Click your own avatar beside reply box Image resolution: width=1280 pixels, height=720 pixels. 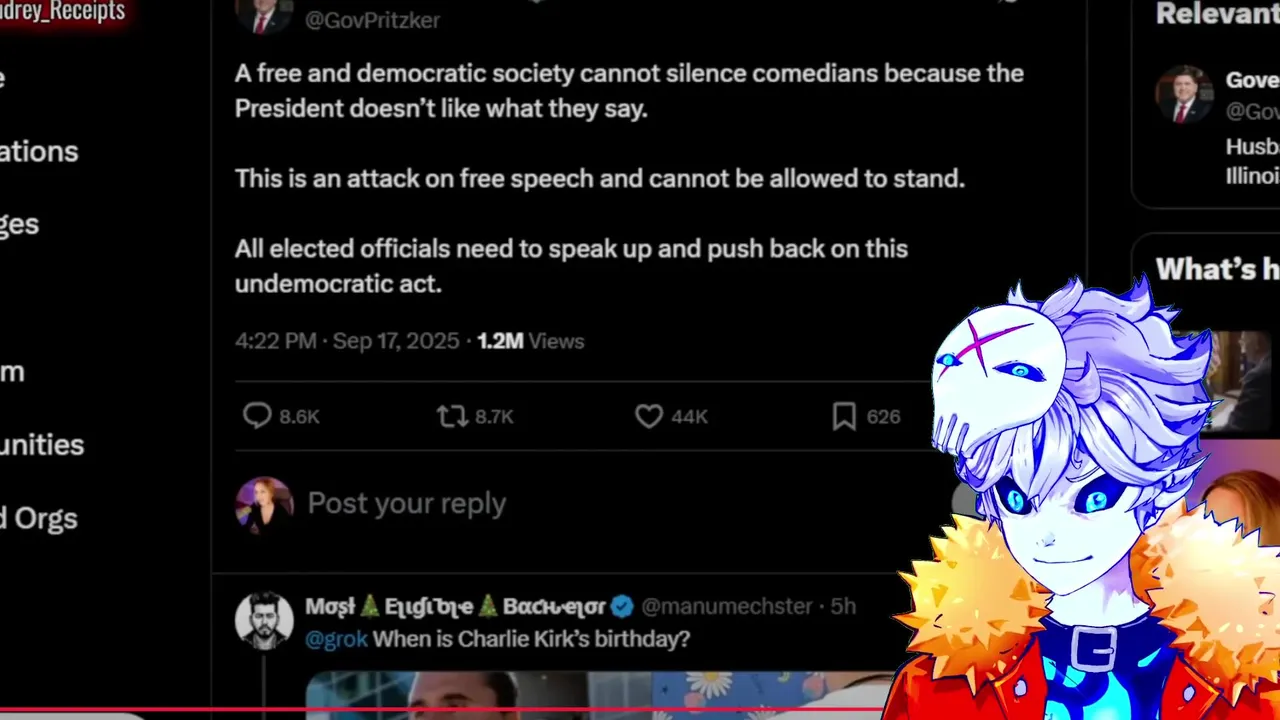click(x=264, y=505)
